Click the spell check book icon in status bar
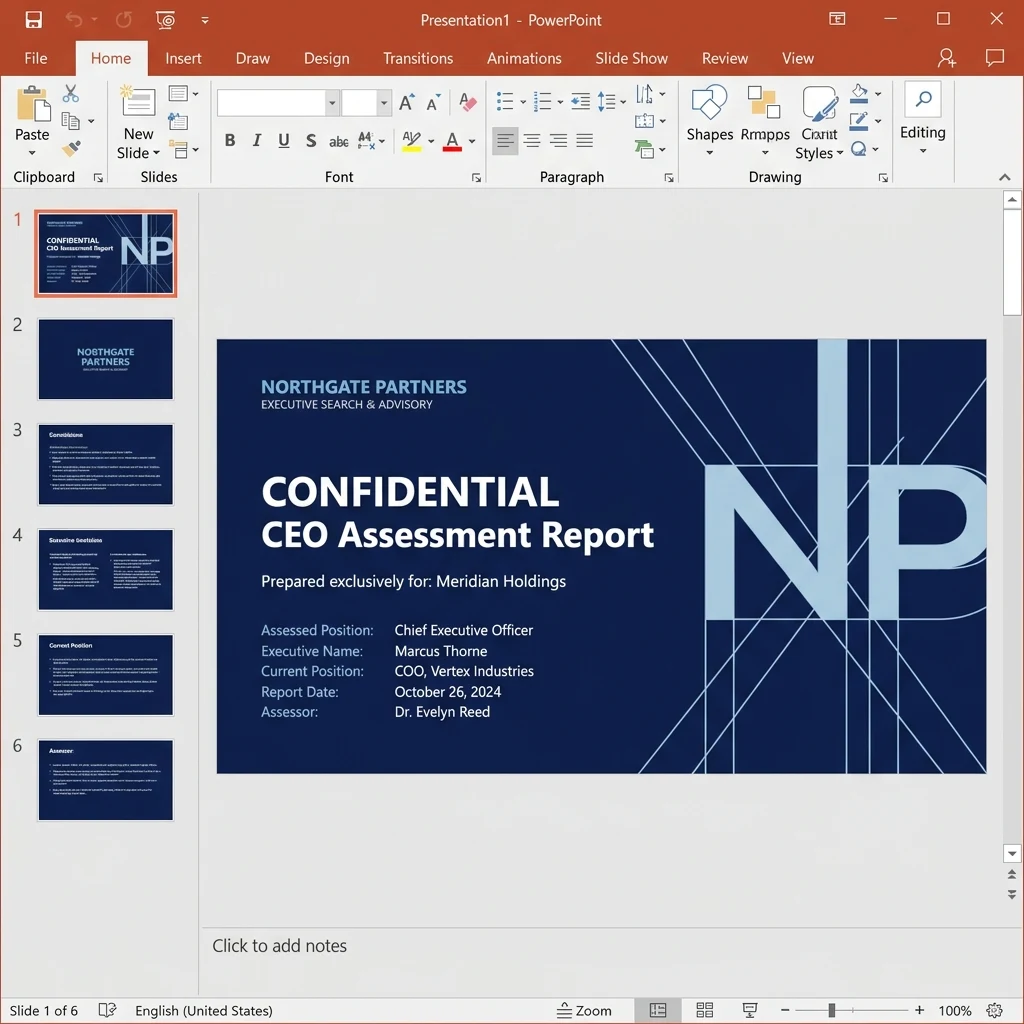The height and width of the screenshot is (1024, 1024). (107, 1010)
